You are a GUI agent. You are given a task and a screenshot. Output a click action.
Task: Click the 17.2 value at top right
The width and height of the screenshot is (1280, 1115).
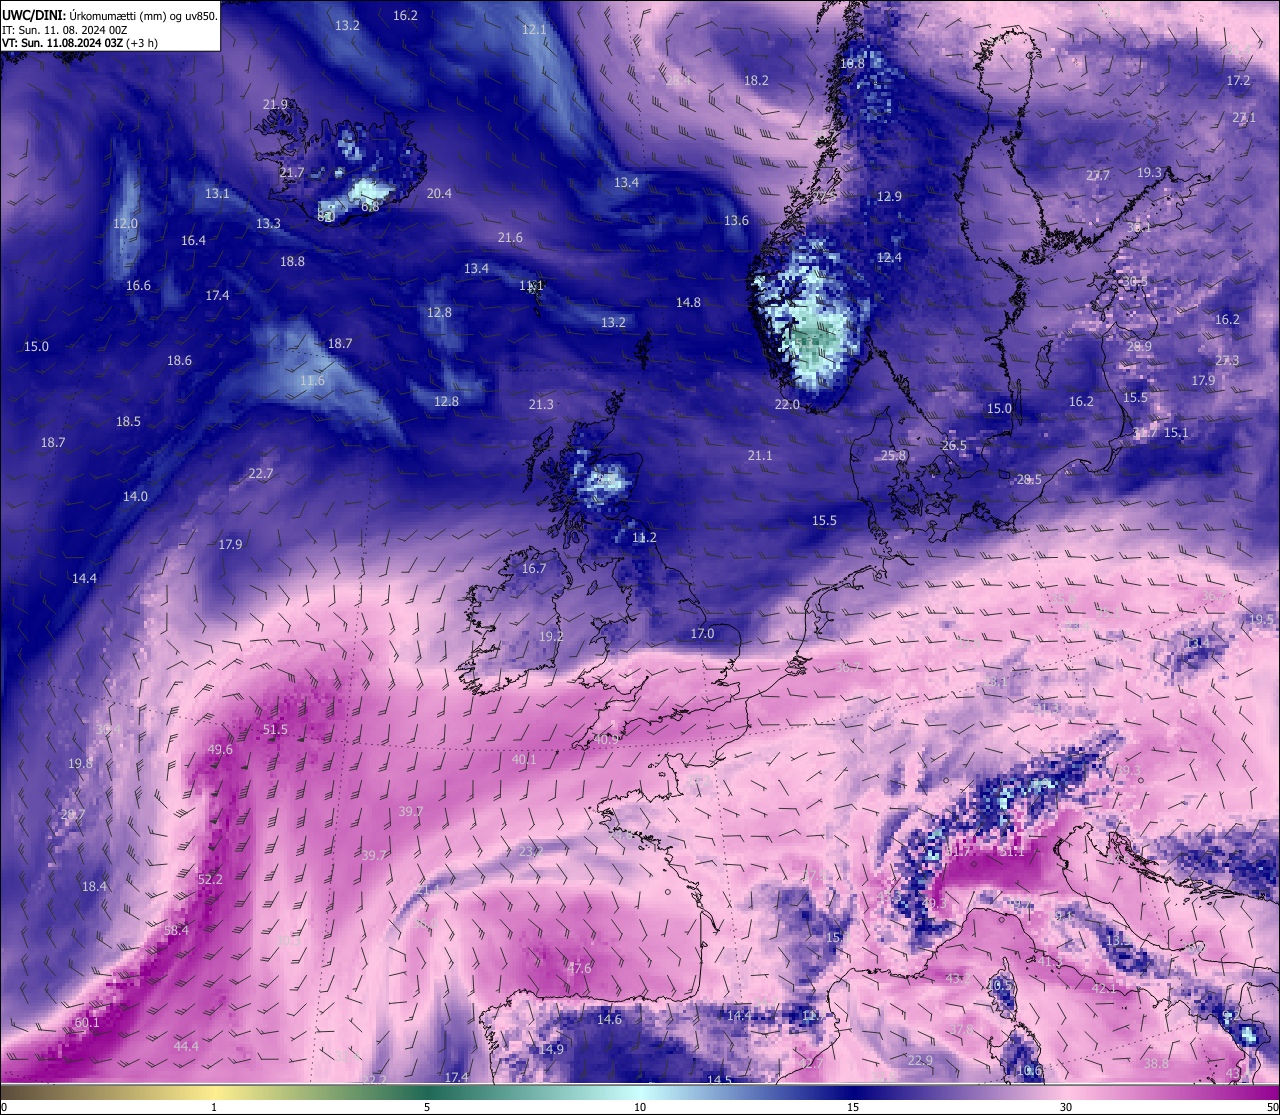point(1239,80)
